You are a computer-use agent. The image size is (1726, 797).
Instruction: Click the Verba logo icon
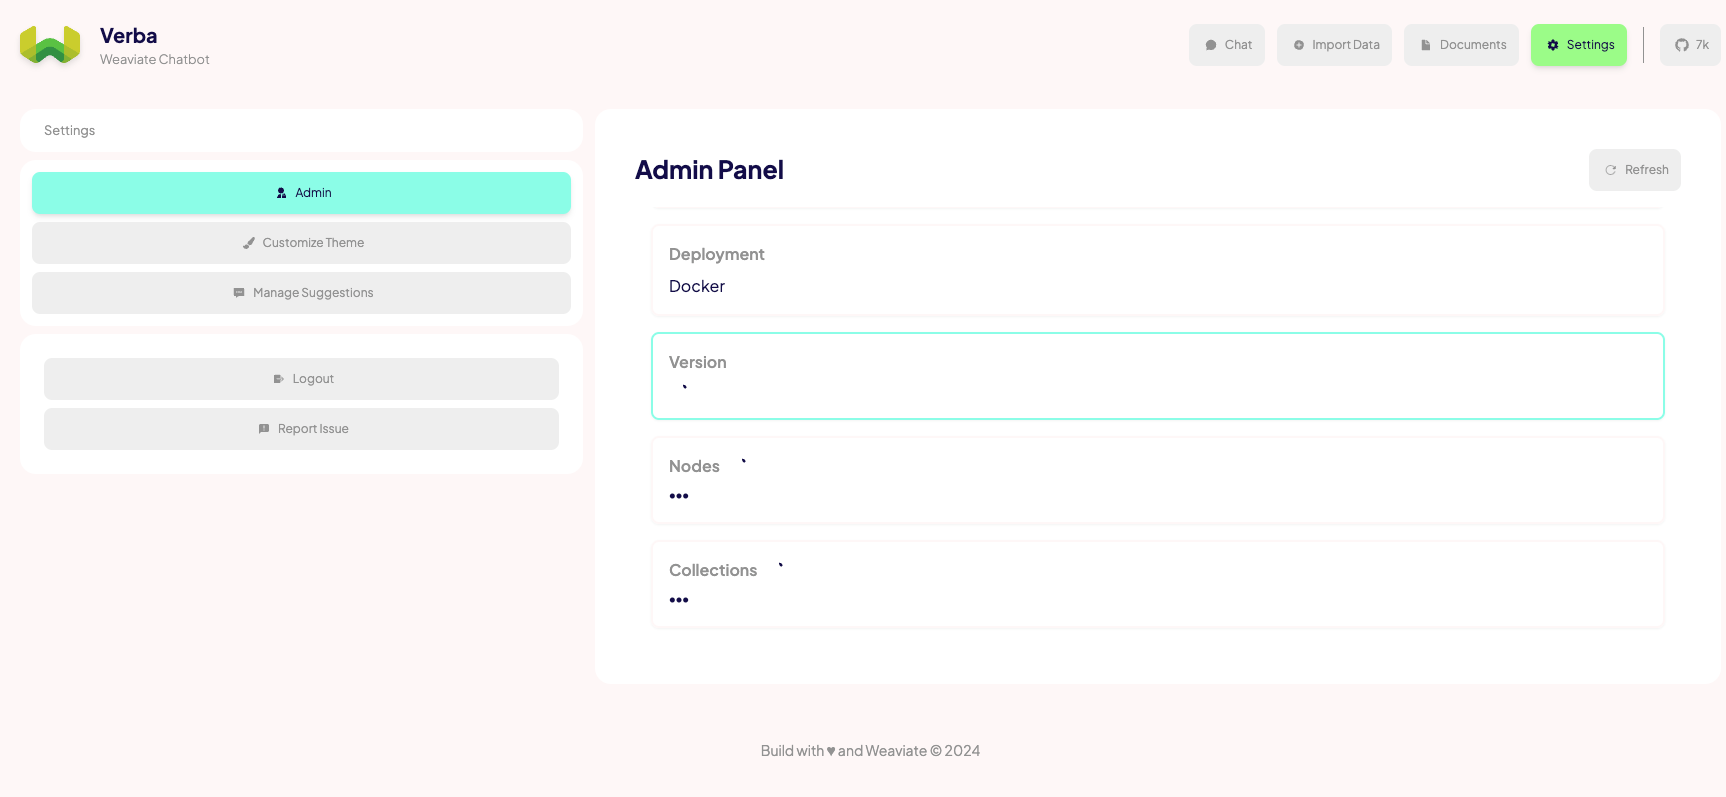pos(50,45)
